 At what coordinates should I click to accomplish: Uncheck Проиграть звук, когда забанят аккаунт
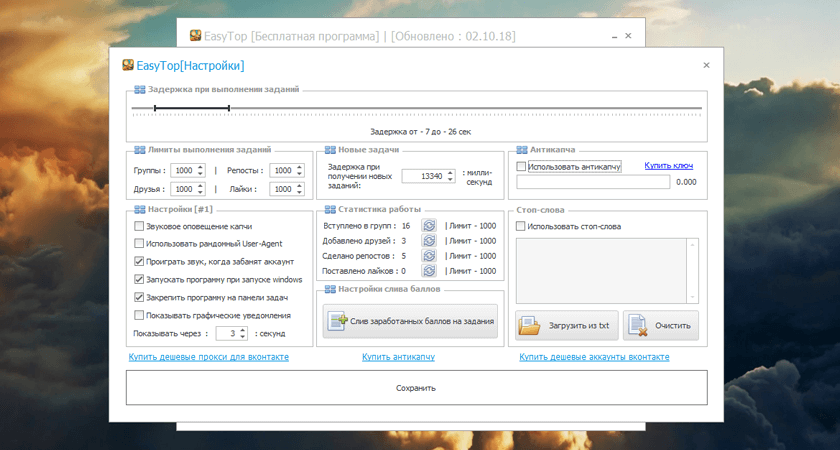click(139, 262)
